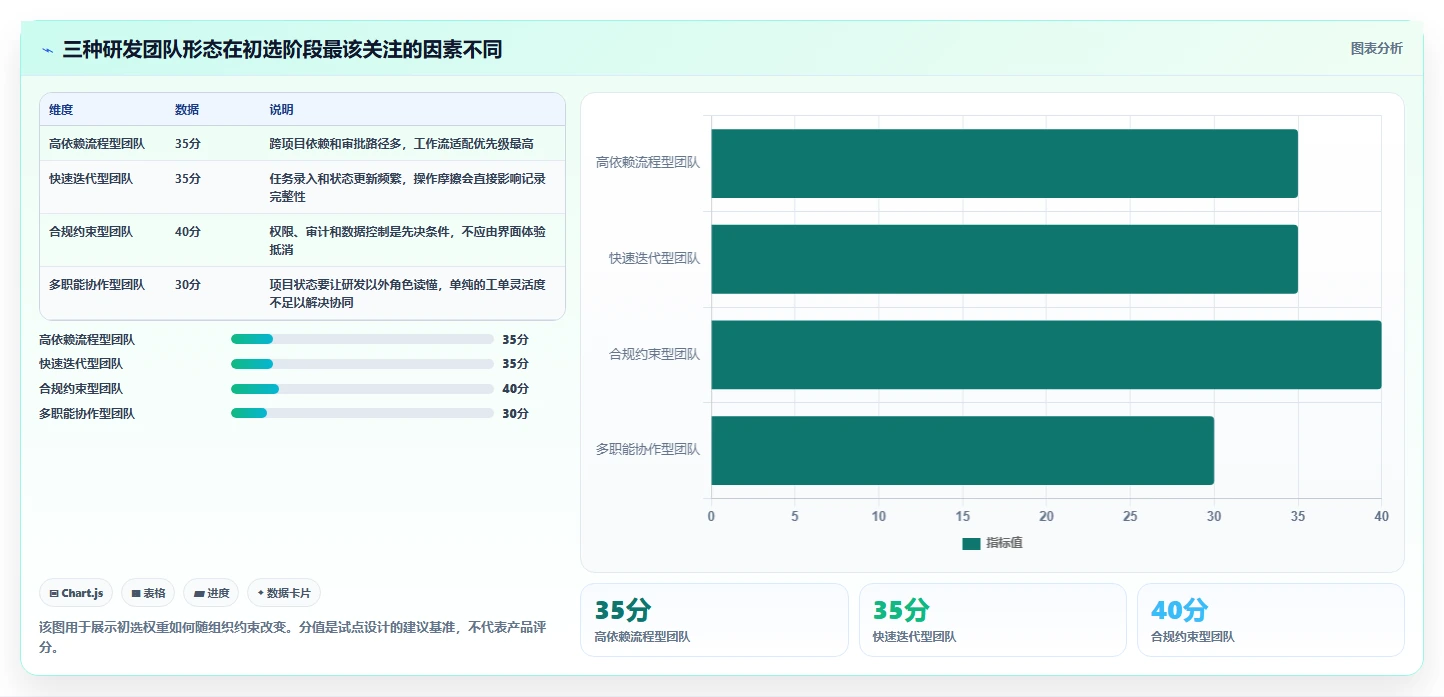This screenshot has width=1444, height=697.
Task: Click the 多职能协作型团队 chart bar
Action: pyautogui.click(x=962, y=451)
